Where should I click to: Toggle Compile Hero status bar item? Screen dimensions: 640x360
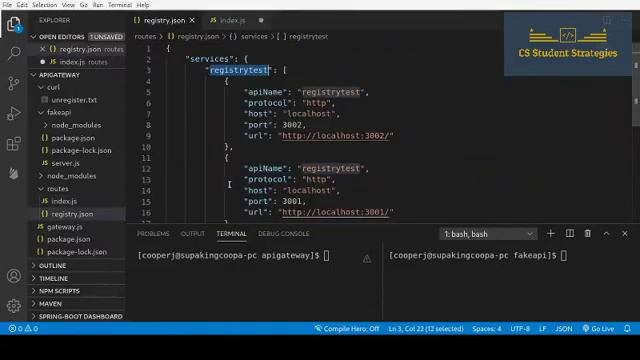pos(347,329)
